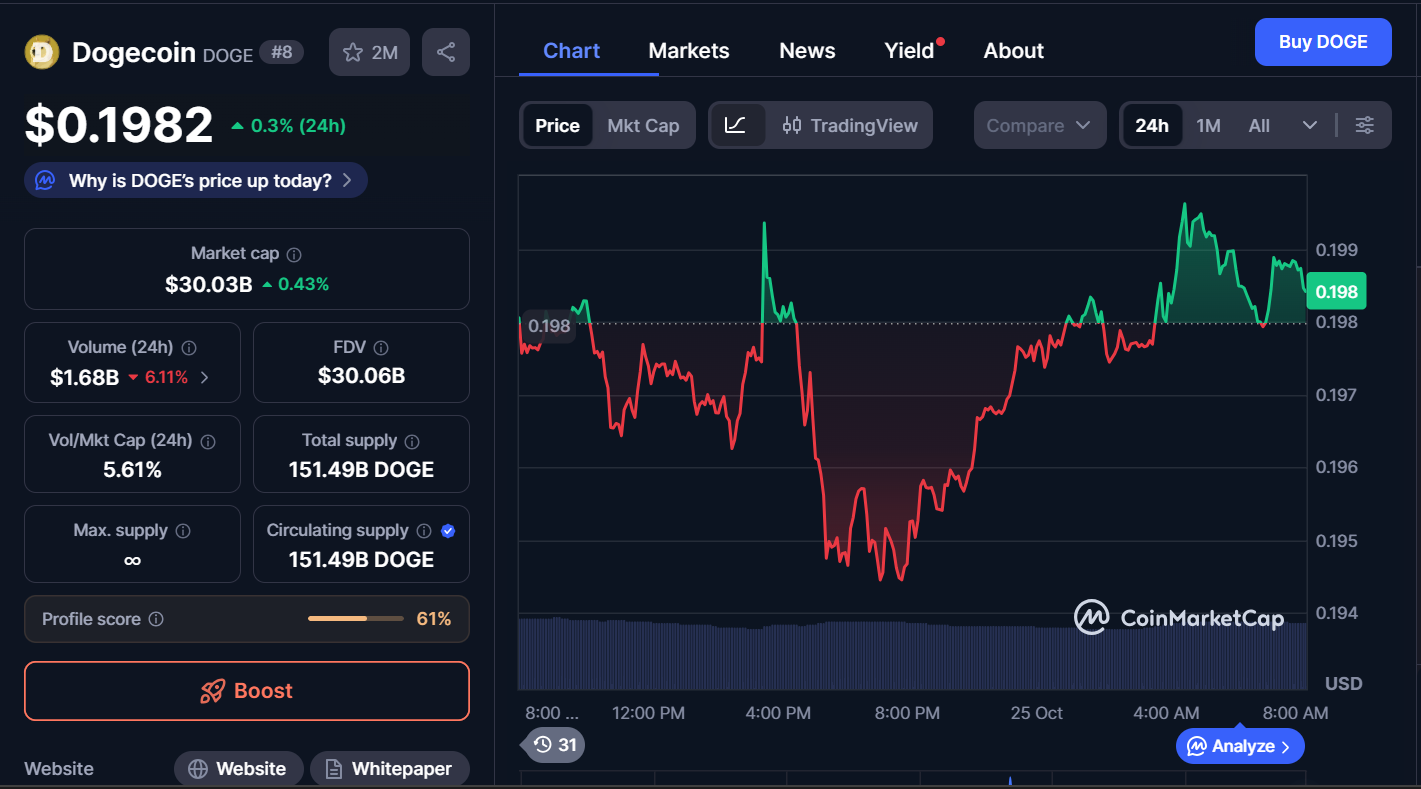This screenshot has width=1421, height=789.
Task: Select the line chart icon
Action: (736, 125)
